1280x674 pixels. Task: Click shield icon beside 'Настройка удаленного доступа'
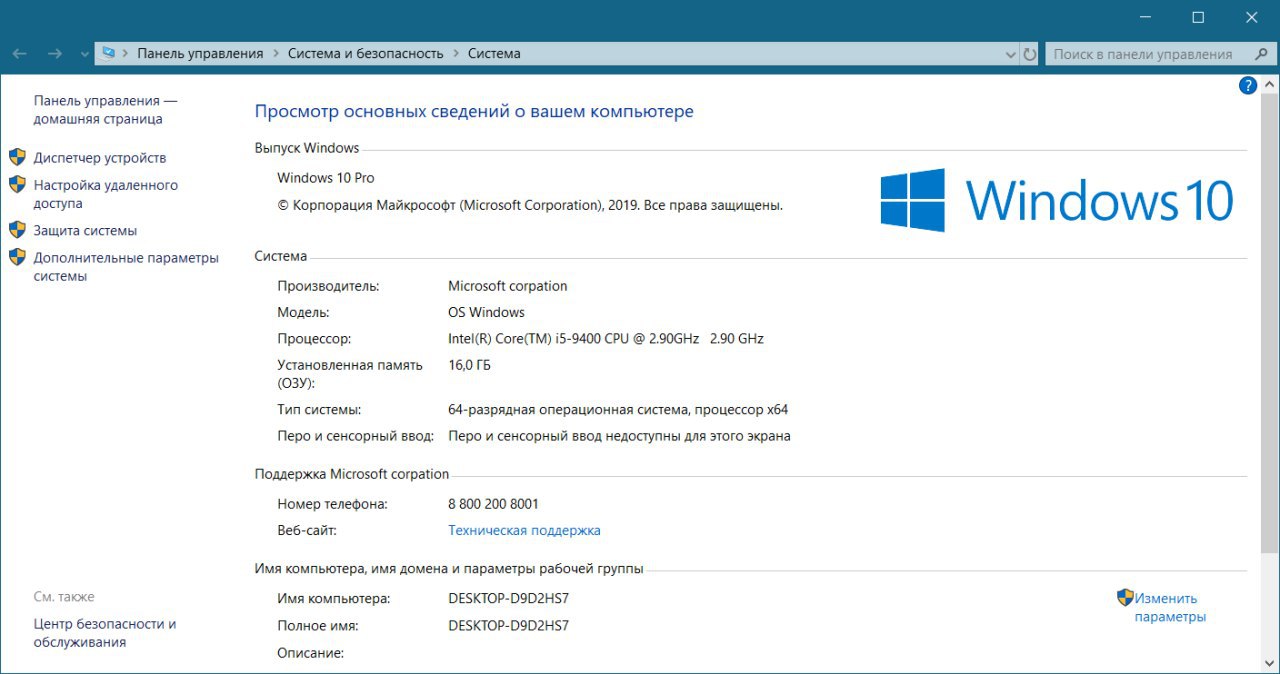(x=17, y=185)
